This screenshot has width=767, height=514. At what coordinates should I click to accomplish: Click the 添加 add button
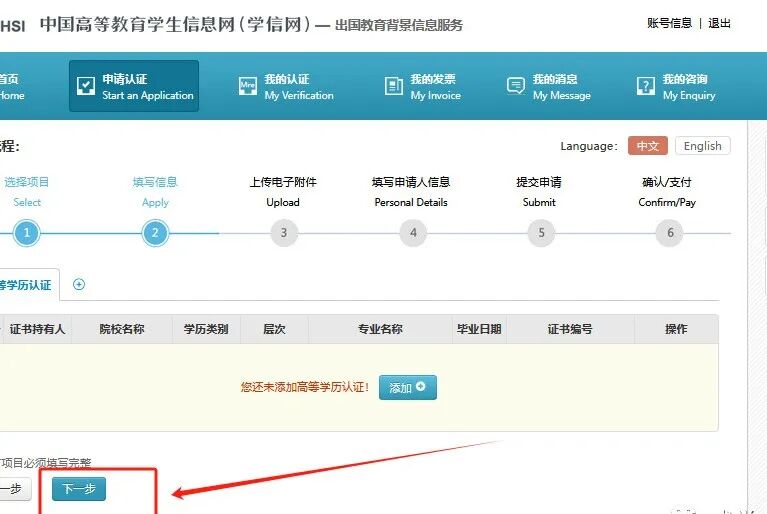407,387
